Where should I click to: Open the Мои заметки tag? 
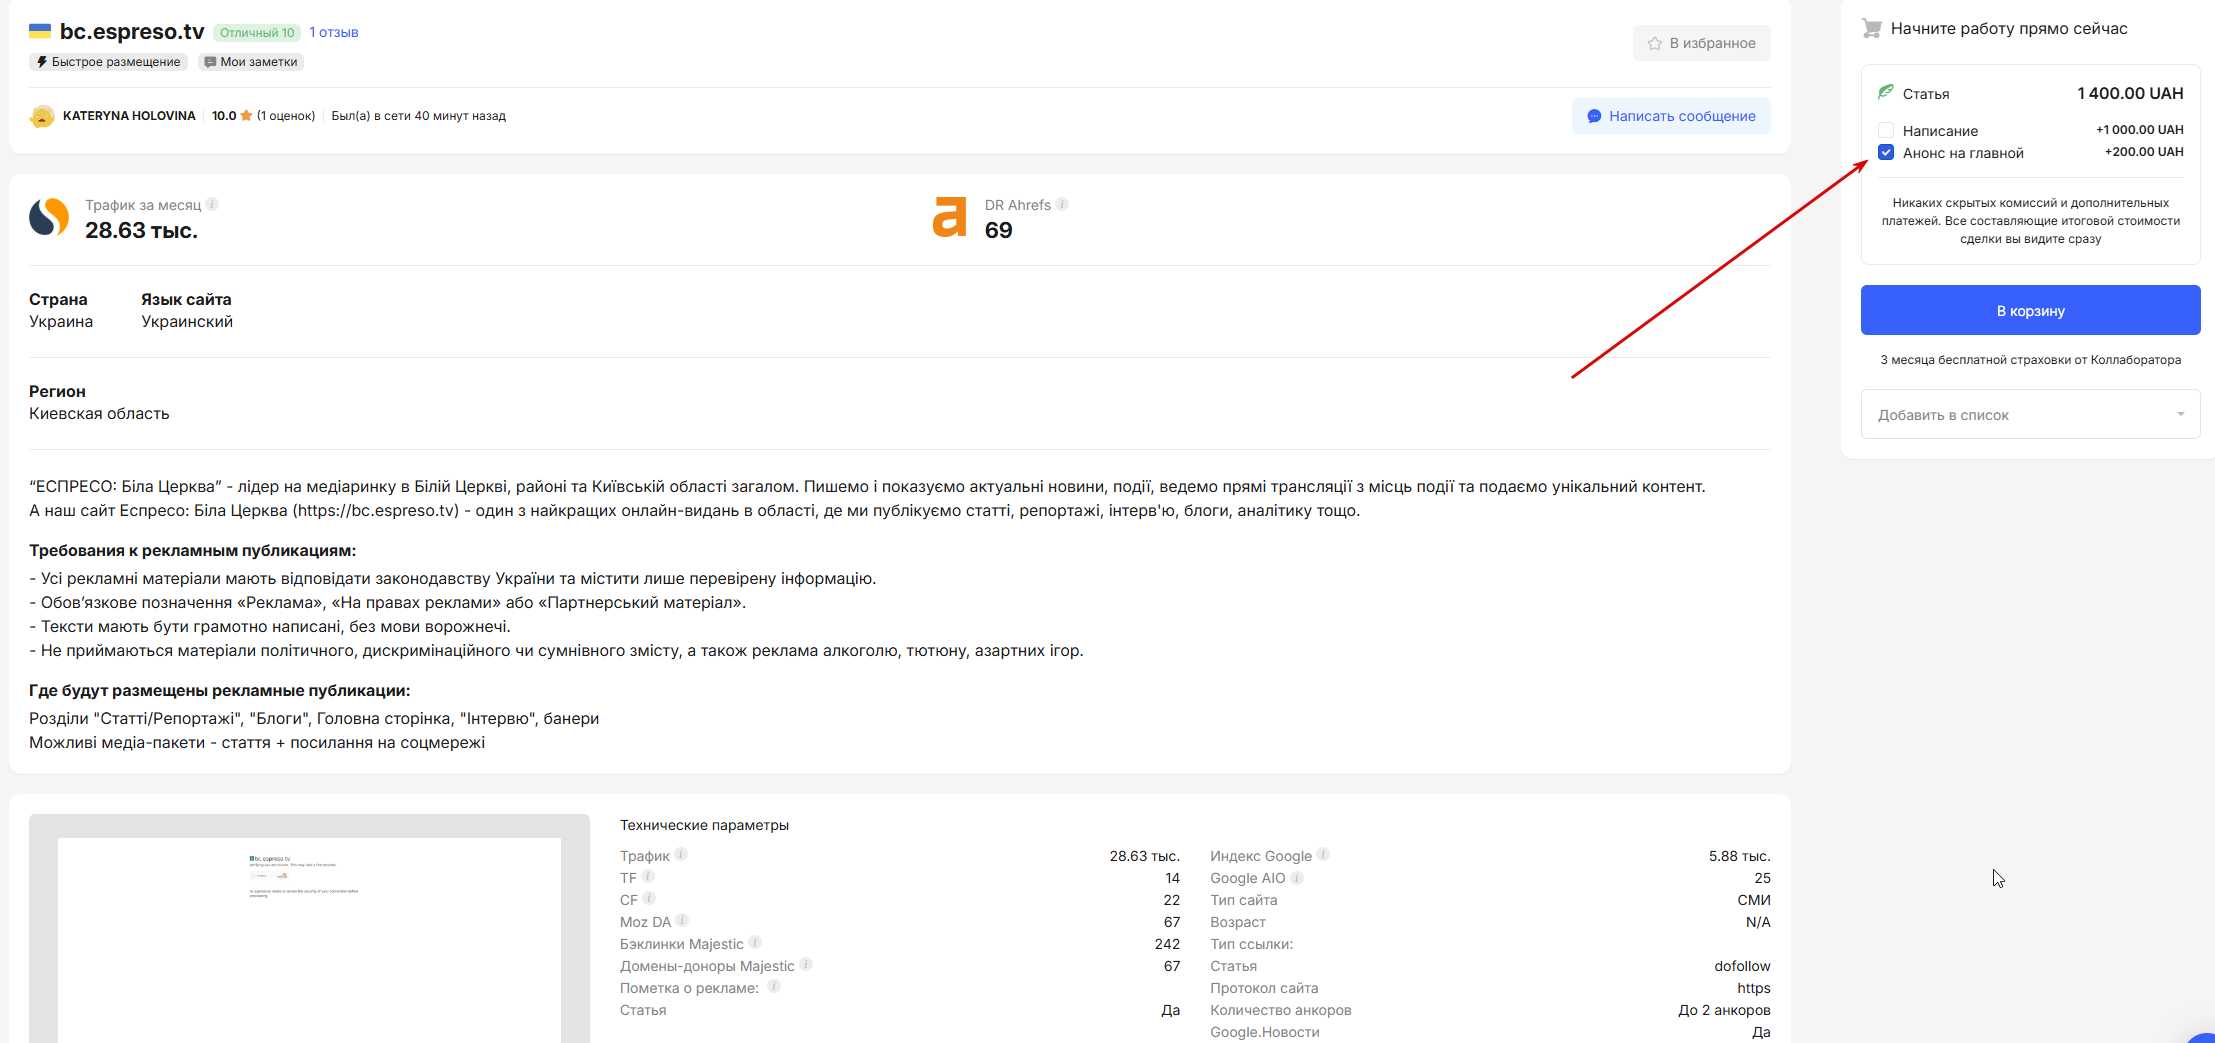(x=250, y=62)
